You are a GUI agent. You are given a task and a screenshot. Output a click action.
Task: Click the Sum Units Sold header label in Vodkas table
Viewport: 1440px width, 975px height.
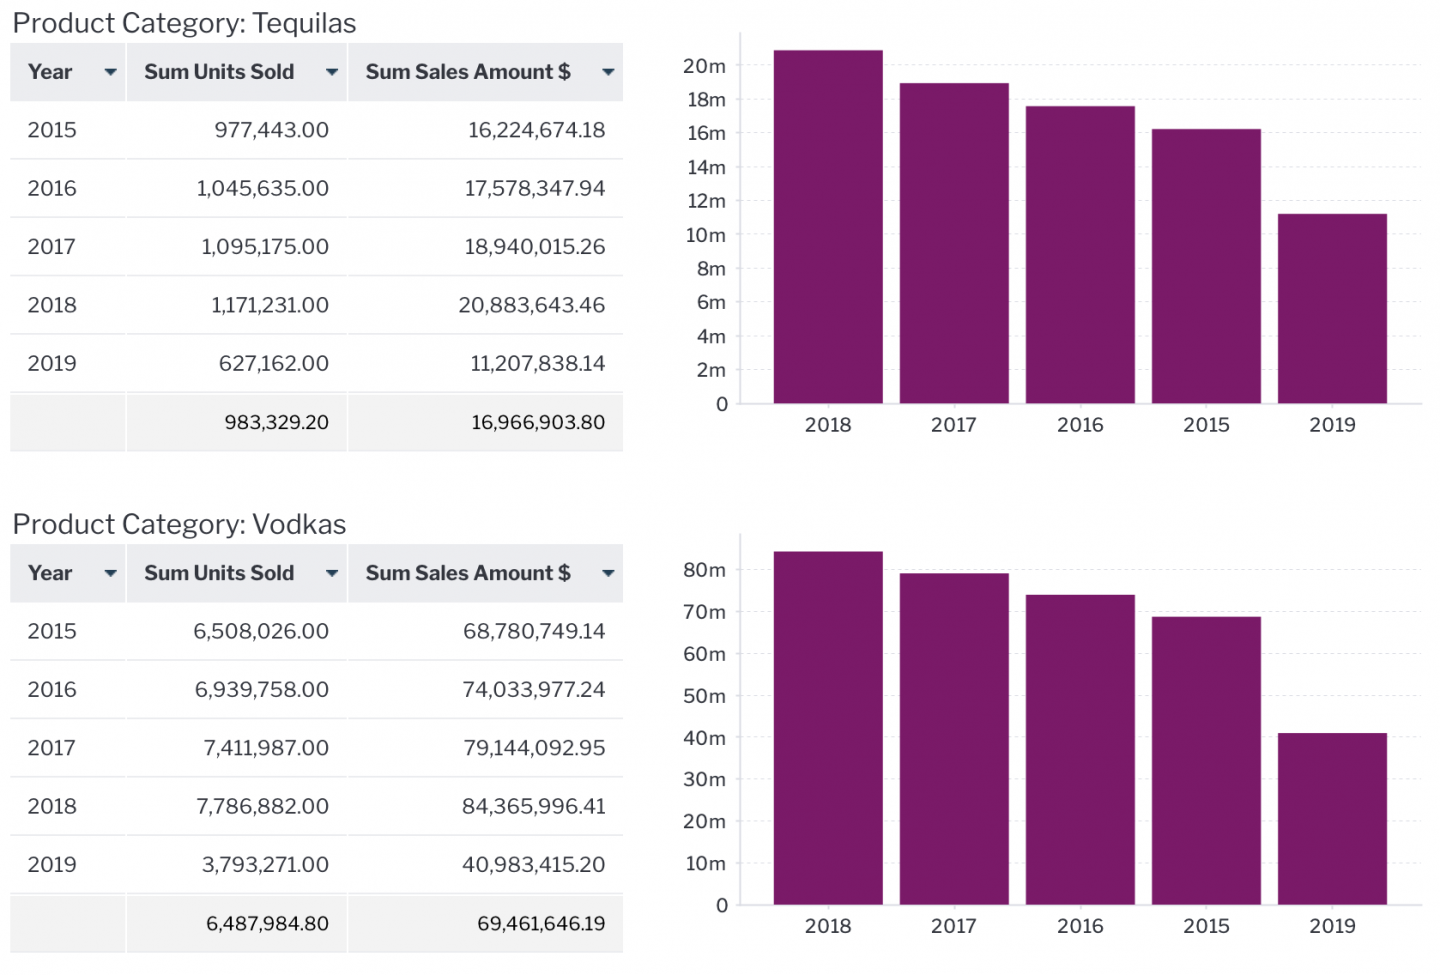tap(219, 573)
